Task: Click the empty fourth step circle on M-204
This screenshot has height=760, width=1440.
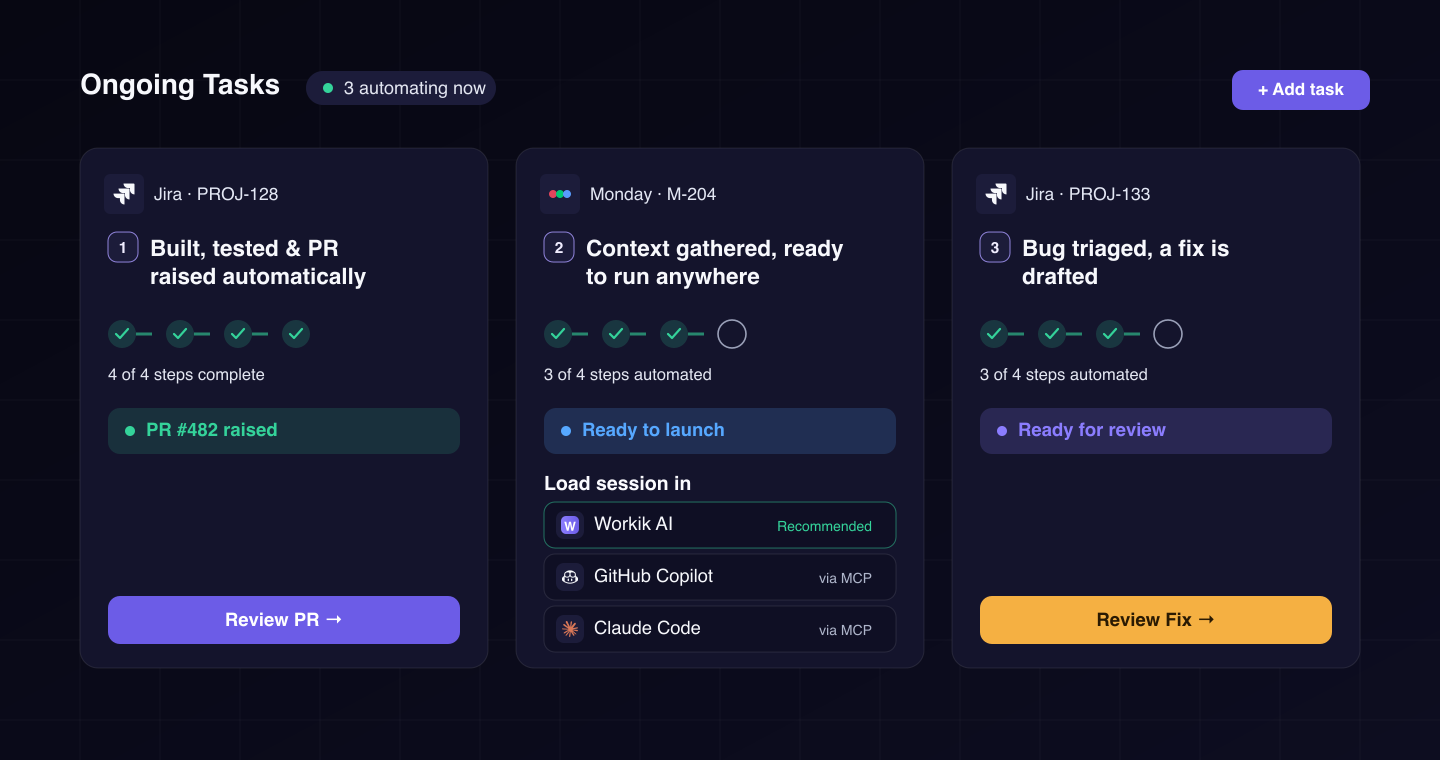Action: [x=732, y=334]
